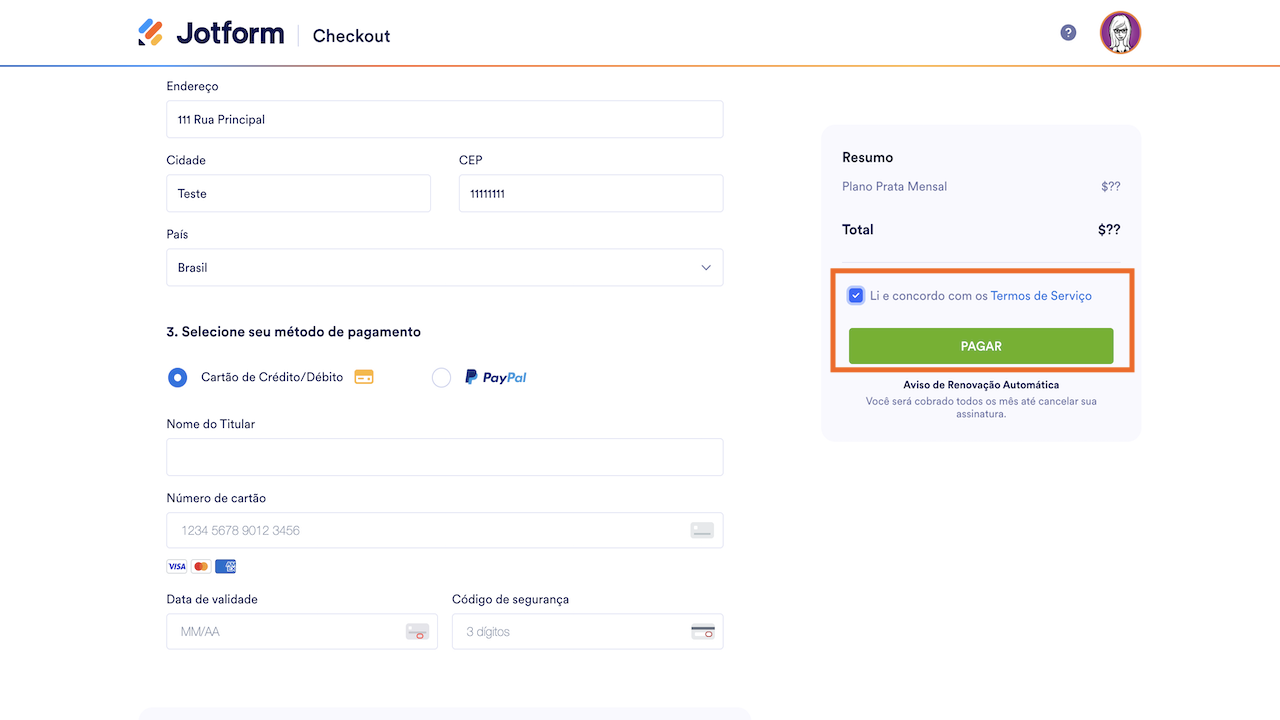Click the Endereço field with 111 Rua Principal
1280x720 pixels.
coord(444,119)
